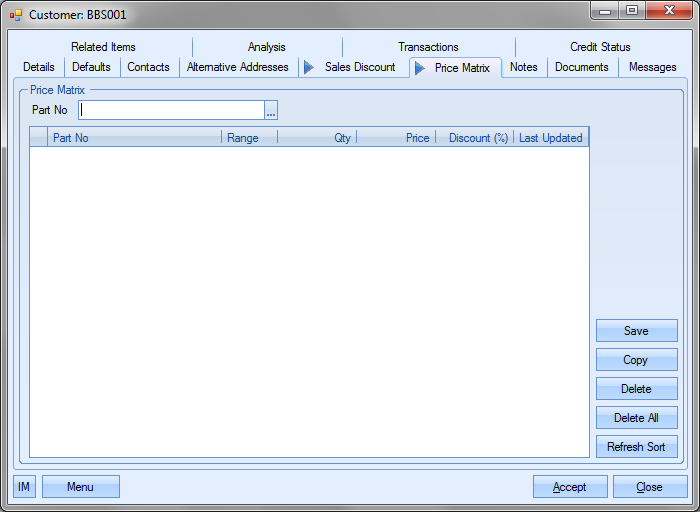Maximize the Customer BBS001 window

click(632, 11)
